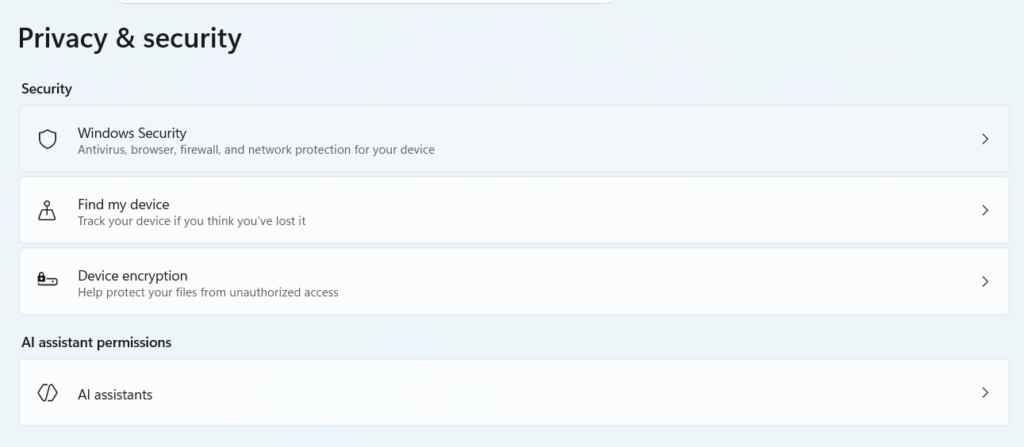Click the AI assistant permissions section heading
Image resolution: width=1024 pixels, height=447 pixels.
[96, 342]
